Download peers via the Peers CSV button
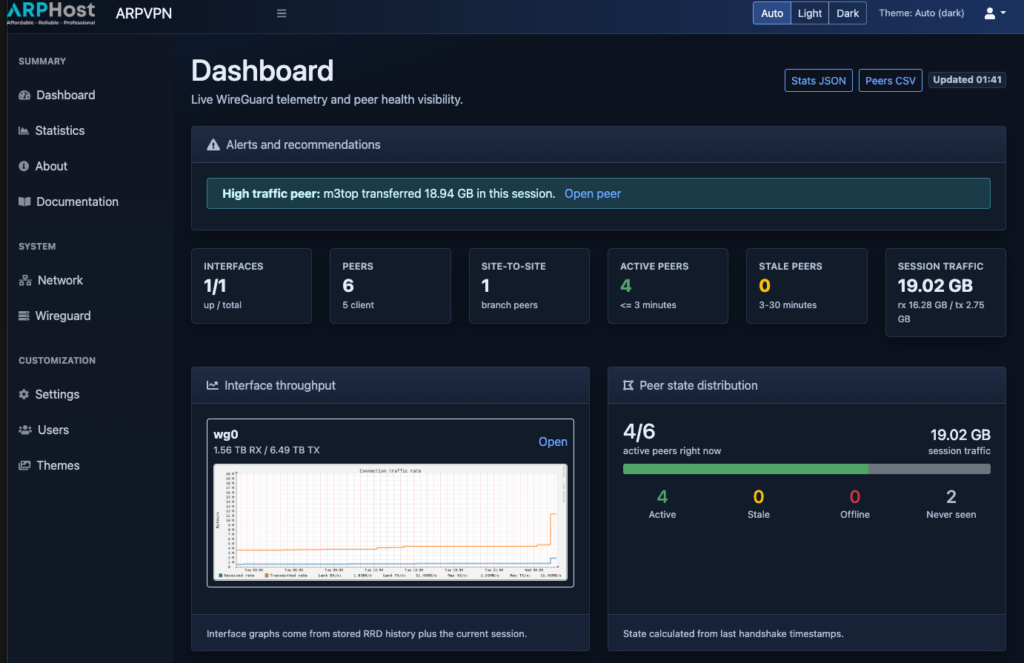Viewport: 1024px width, 663px height. point(890,80)
